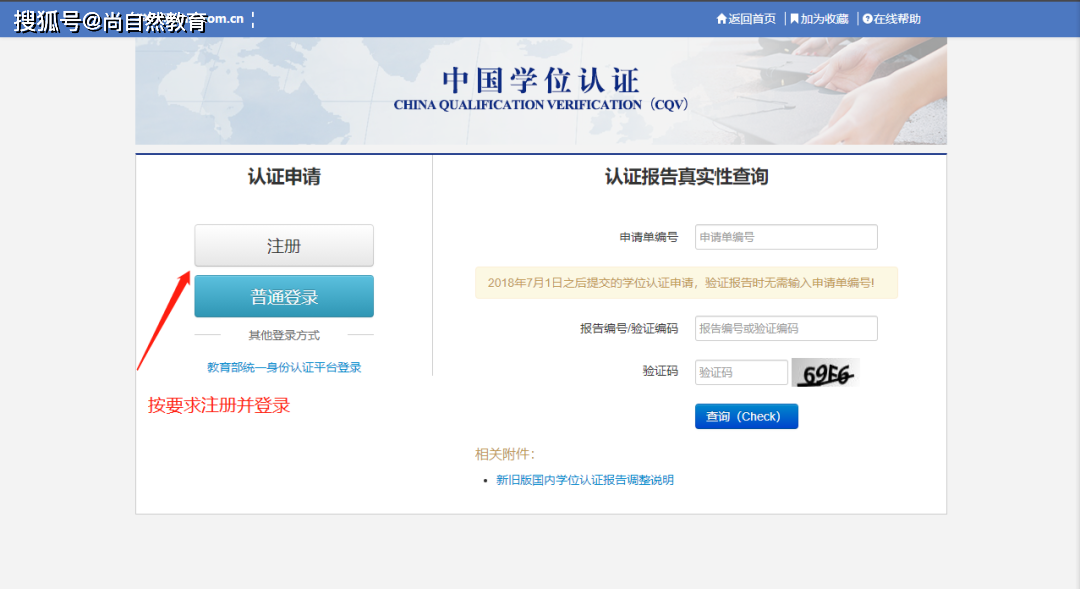Click the 验证码 input field

click(741, 371)
